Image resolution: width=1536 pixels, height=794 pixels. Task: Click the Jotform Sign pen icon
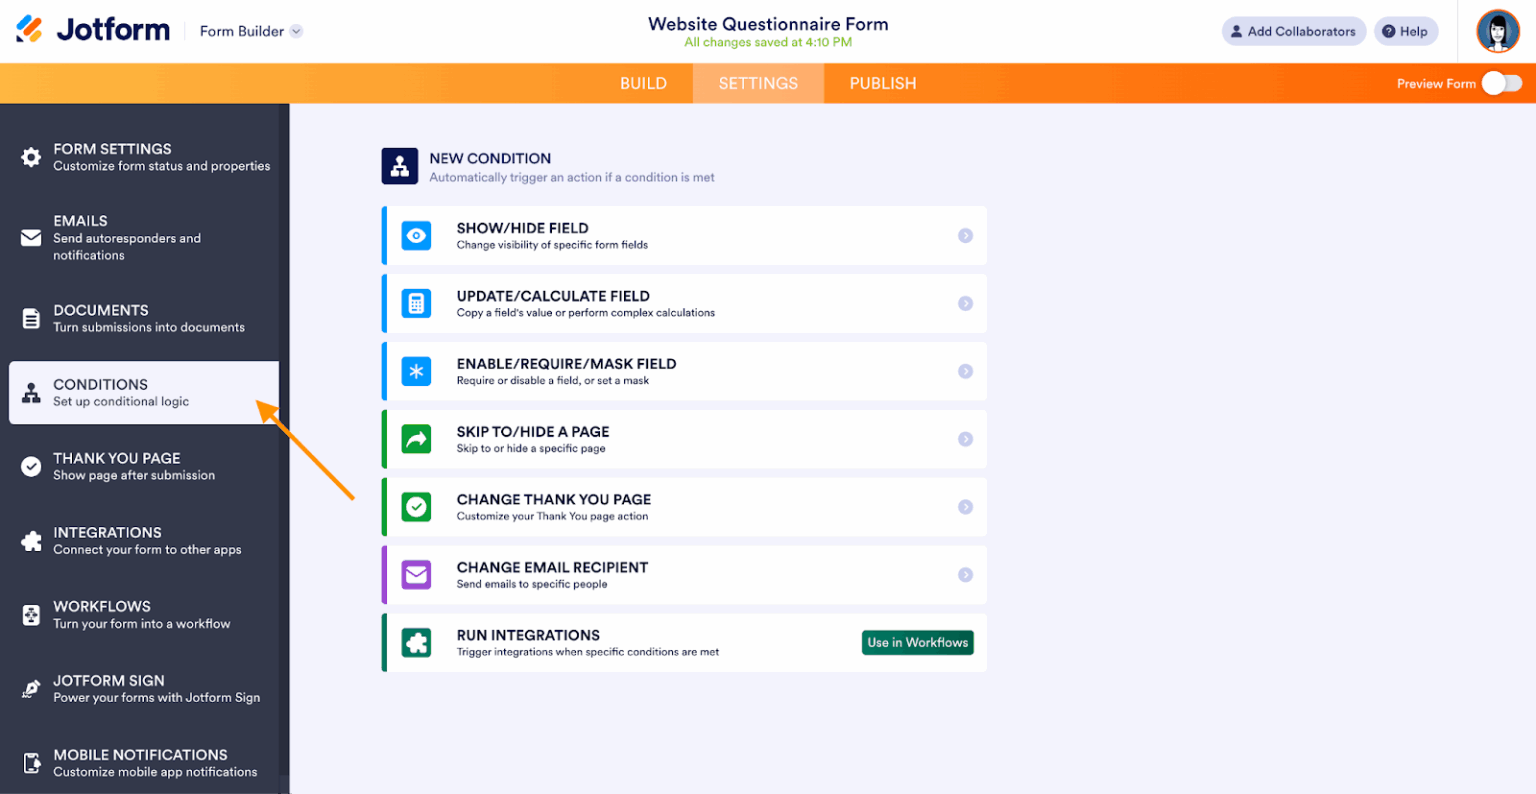click(x=31, y=689)
